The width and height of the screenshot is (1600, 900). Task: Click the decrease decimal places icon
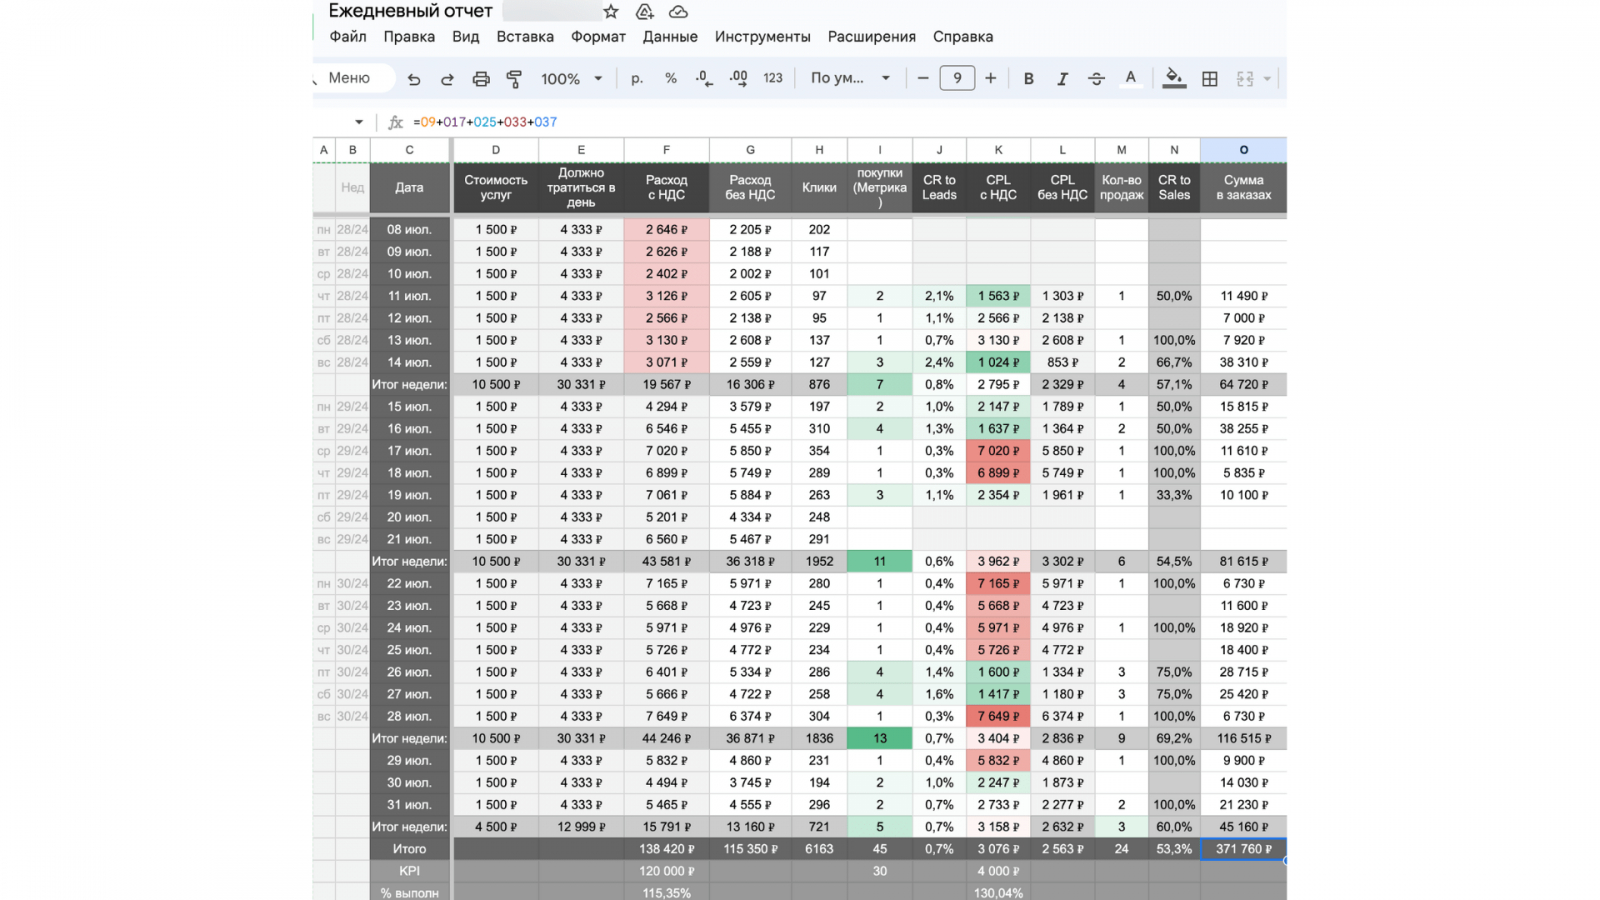point(704,79)
